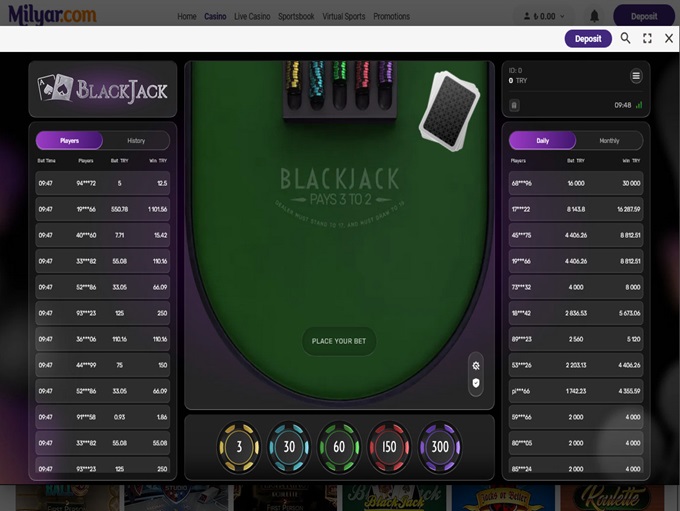This screenshot has width=680, height=511.
Task: Open the notifications bell
Action: coord(595,16)
